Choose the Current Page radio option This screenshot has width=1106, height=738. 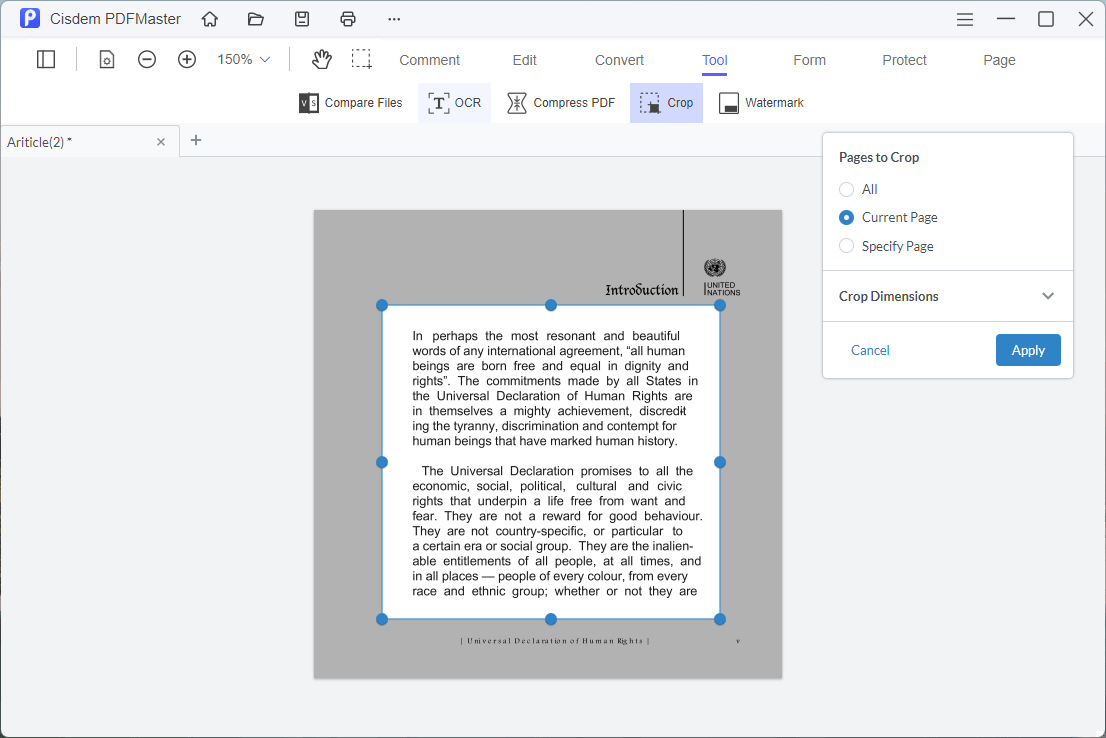pyautogui.click(x=847, y=217)
